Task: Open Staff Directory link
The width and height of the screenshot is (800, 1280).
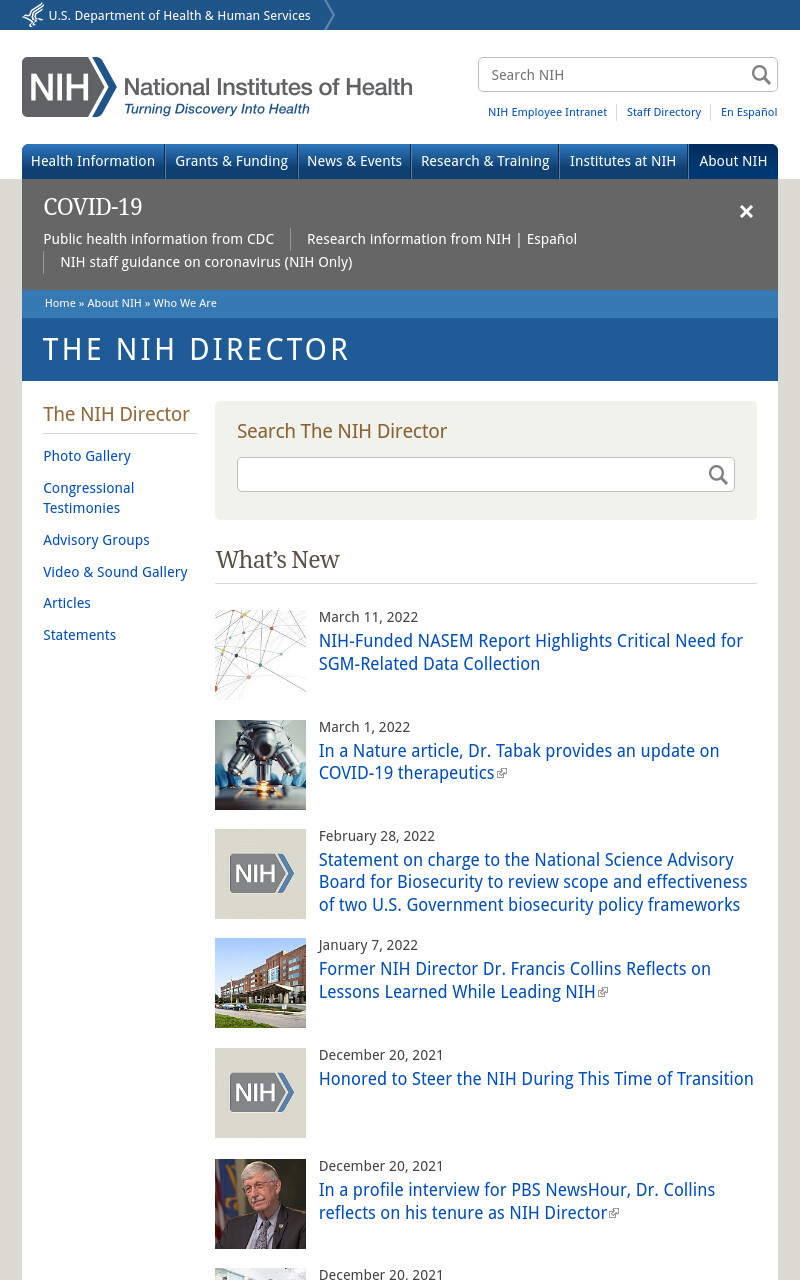Action: pyautogui.click(x=664, y=112)
